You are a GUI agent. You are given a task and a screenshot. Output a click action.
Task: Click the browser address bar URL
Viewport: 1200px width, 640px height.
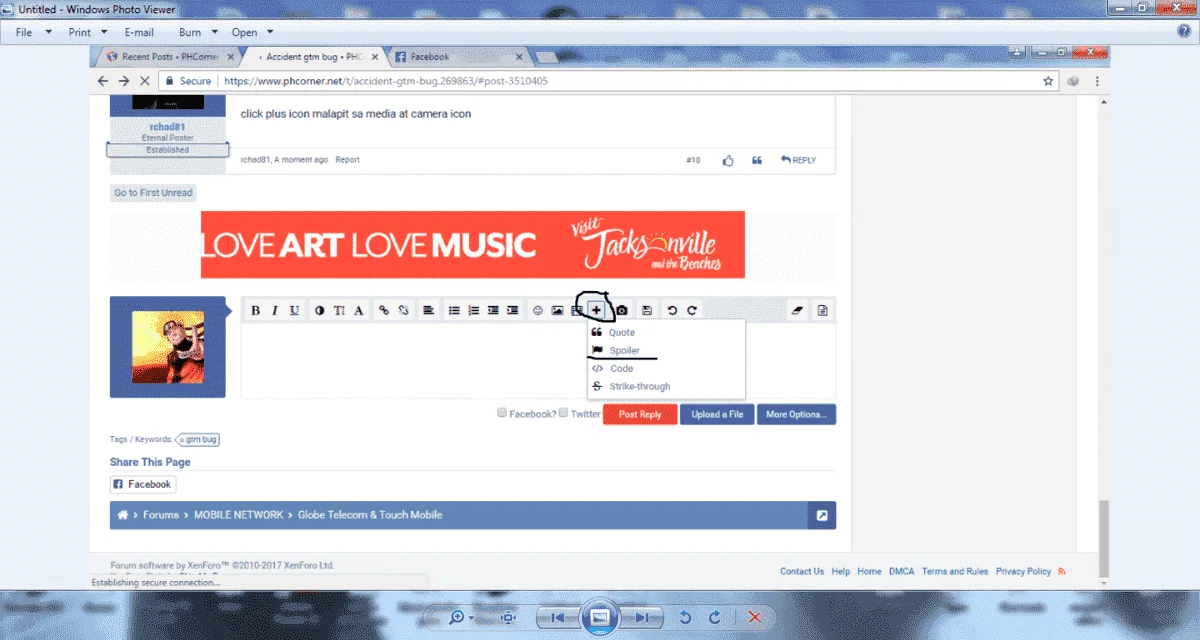coord(386,81)
